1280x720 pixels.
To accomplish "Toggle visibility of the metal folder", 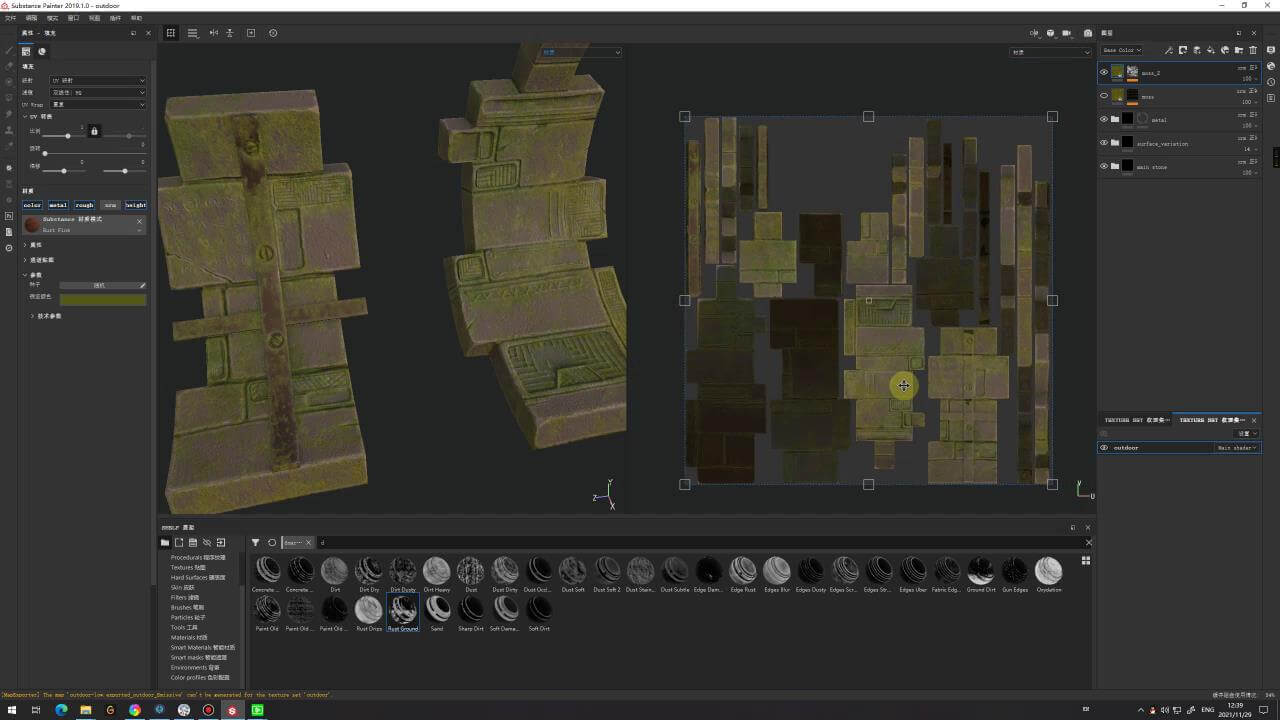I will (1104, 119).
